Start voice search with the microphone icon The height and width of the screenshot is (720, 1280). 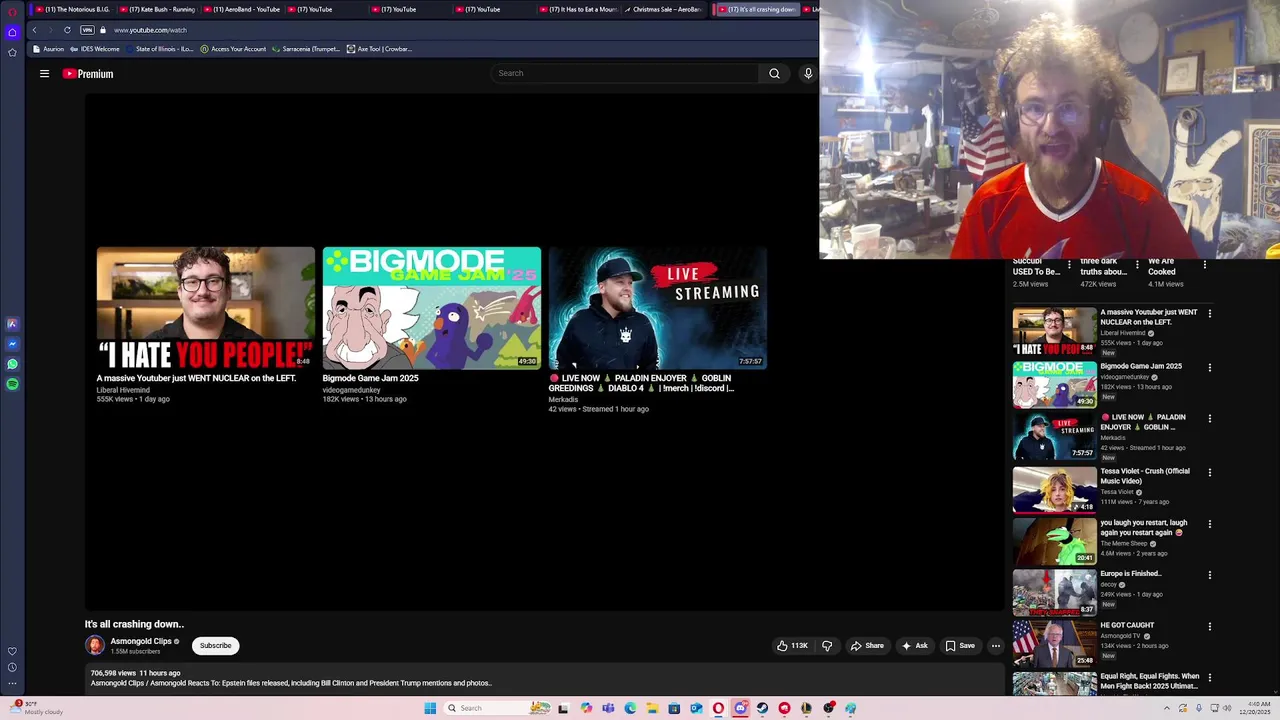[808, 73]
